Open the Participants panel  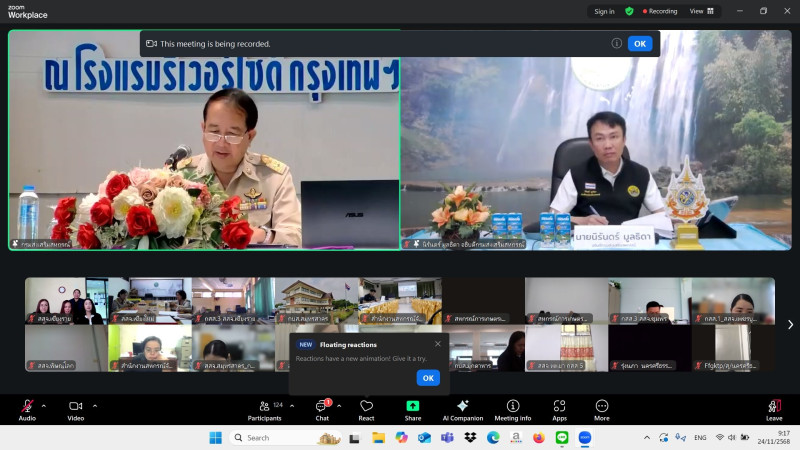pyautogui.click(x=265, y=408)
